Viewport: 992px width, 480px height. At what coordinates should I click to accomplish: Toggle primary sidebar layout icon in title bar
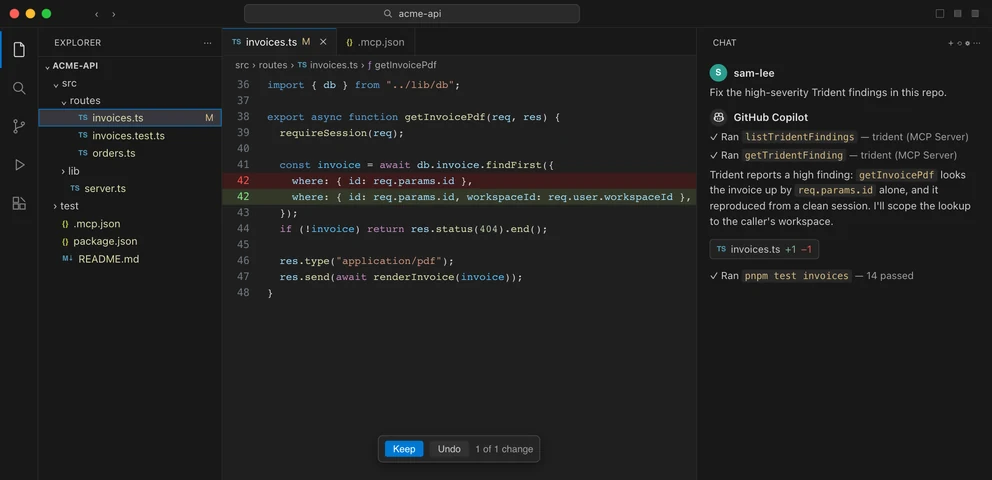tap(940, 14)
